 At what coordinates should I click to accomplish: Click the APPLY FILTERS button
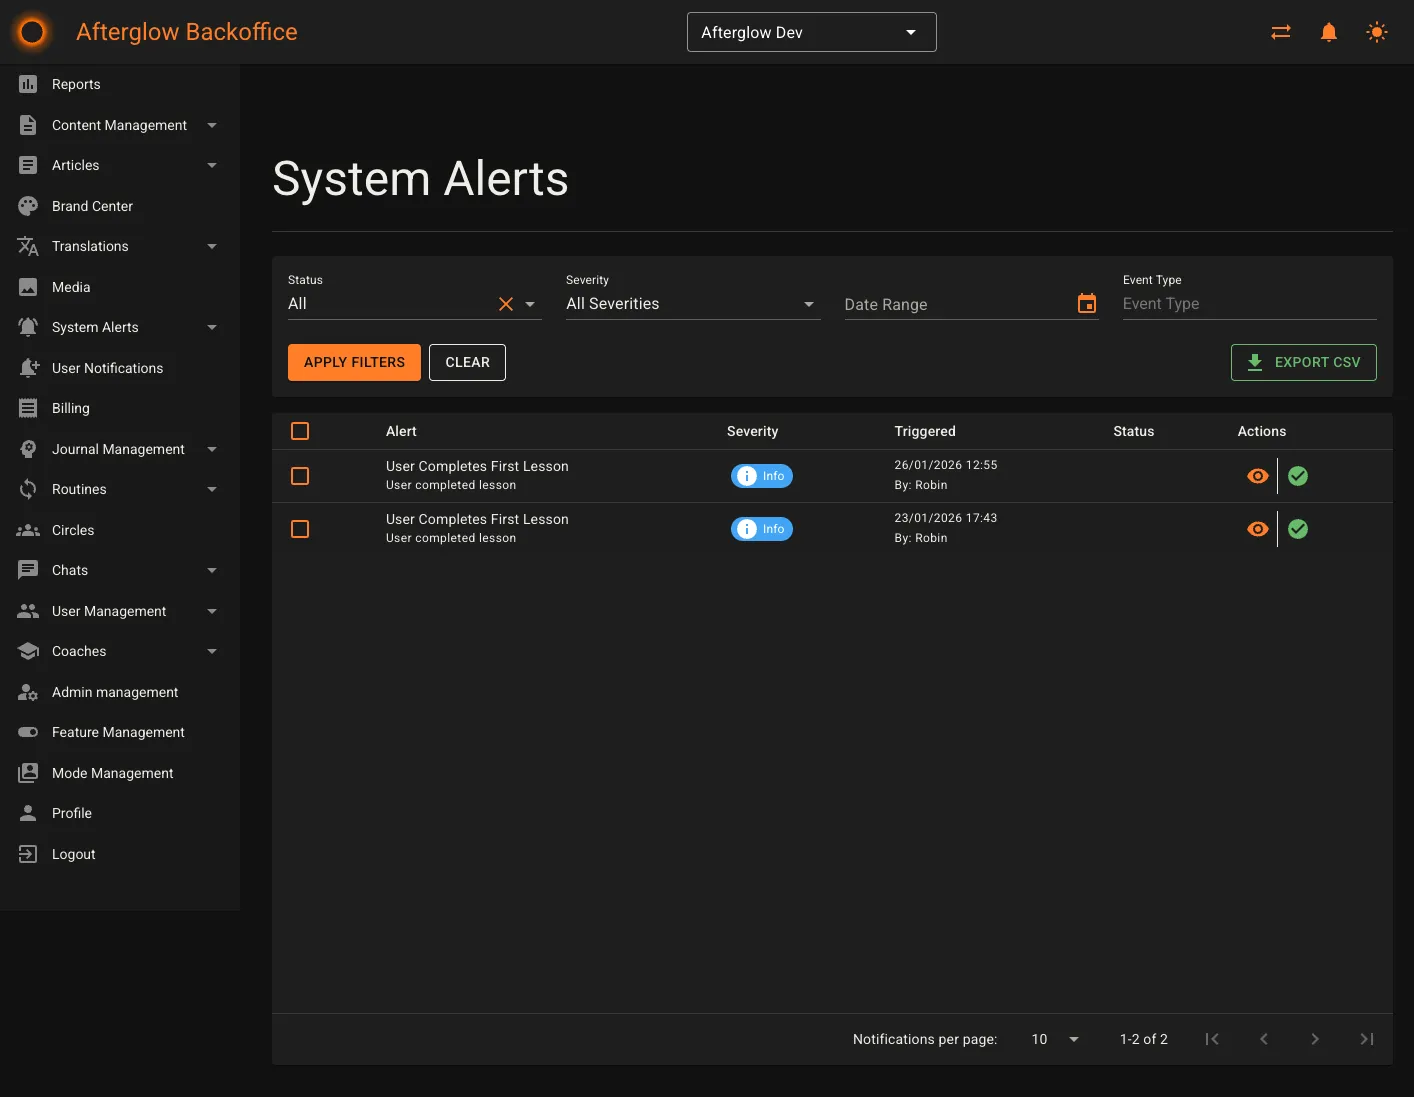pos(354,362)
